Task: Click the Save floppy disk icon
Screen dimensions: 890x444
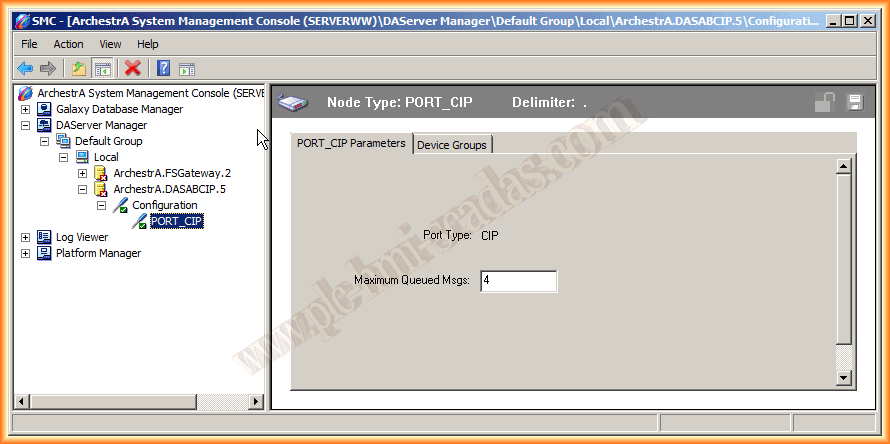Action: (854, 102)
